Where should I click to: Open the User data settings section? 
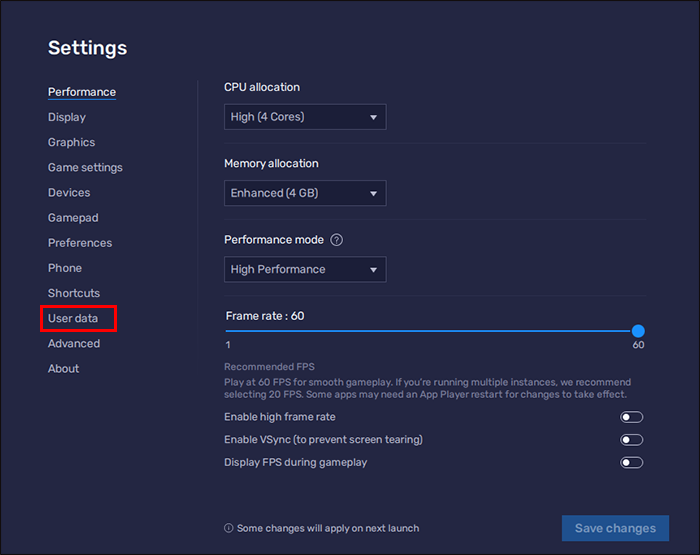(x=73, y=318)
